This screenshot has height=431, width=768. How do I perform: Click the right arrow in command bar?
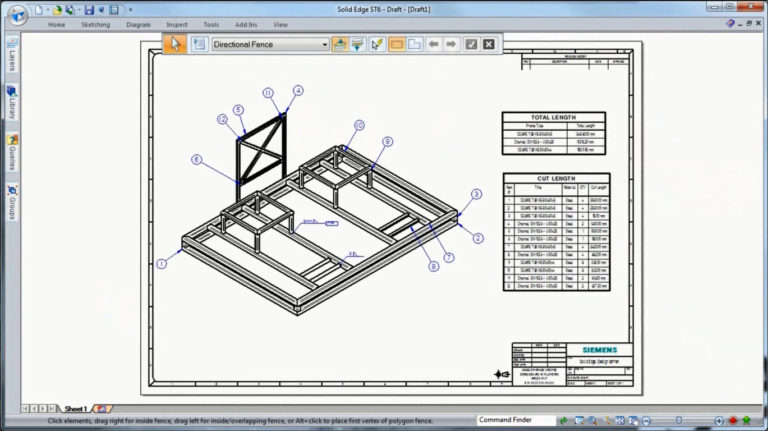pyautogui.click(x=451, y=44)
